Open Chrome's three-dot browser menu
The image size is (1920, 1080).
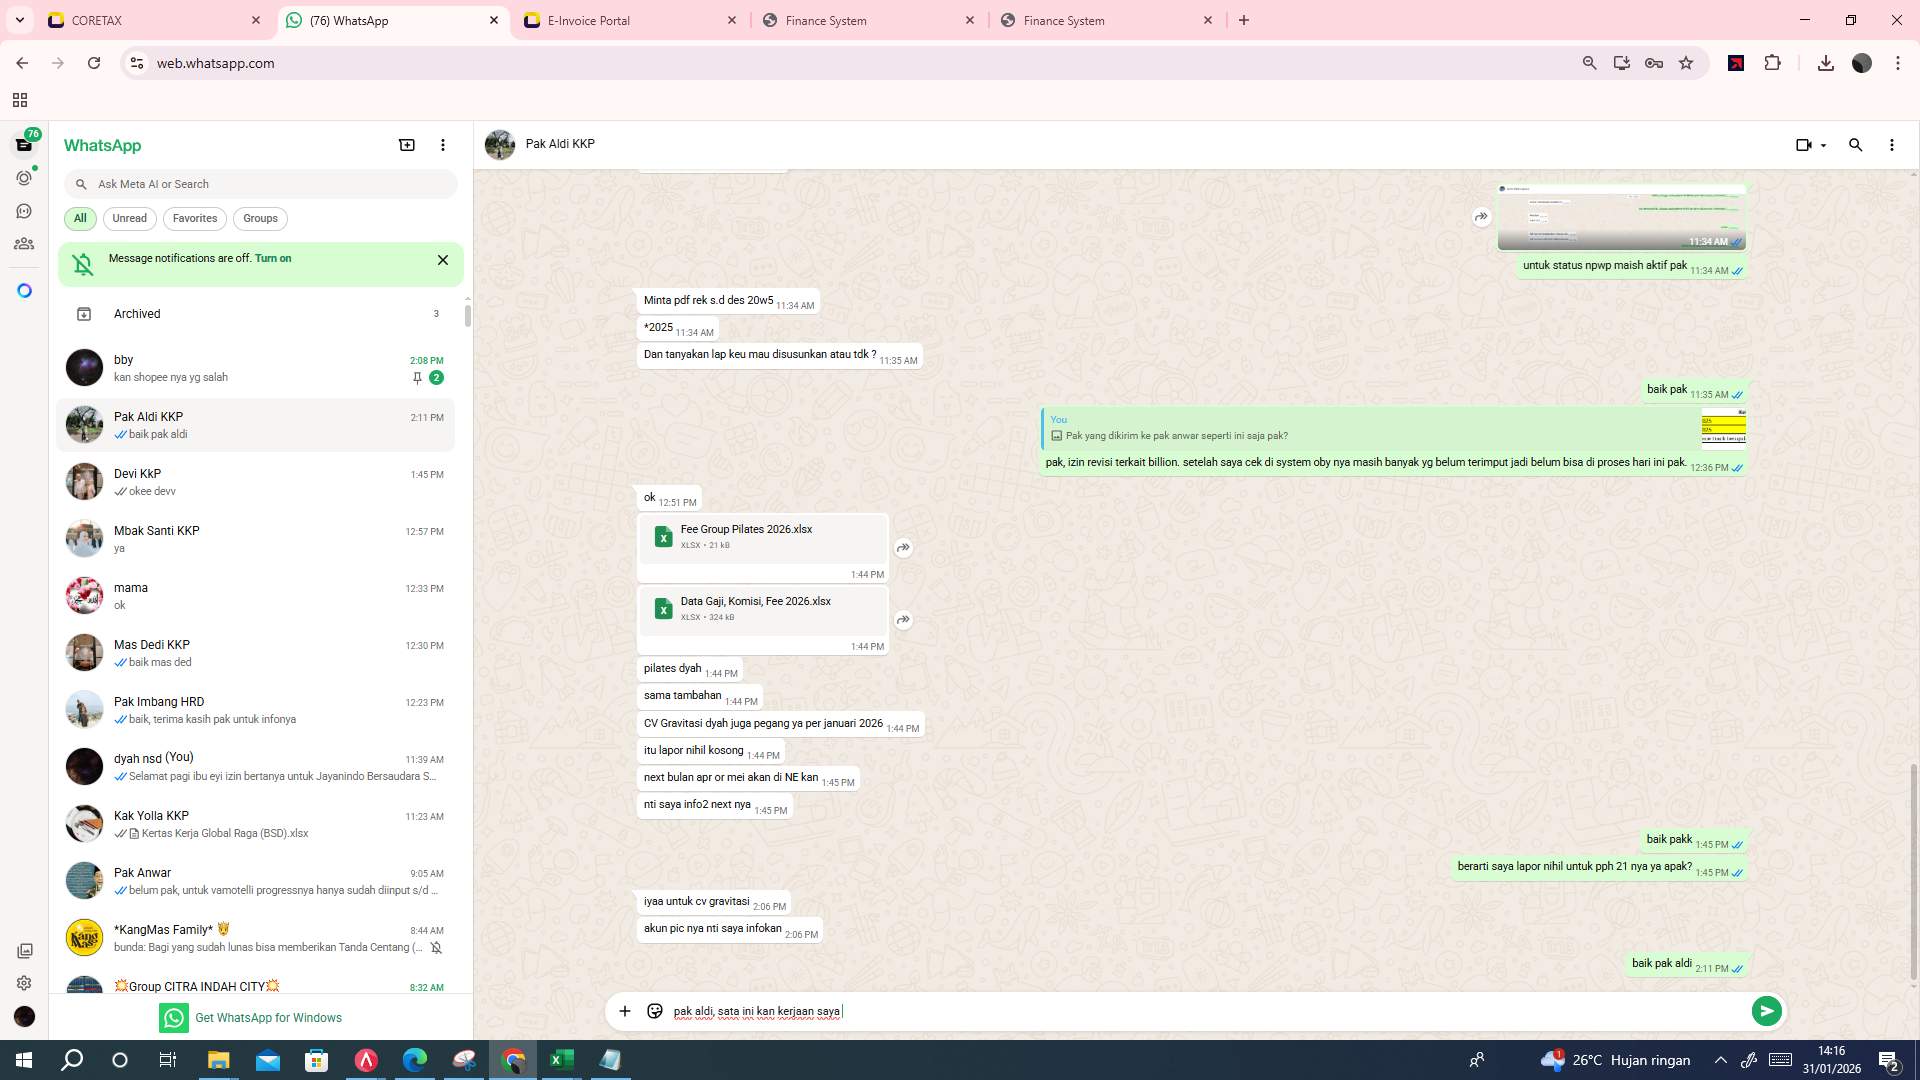(1897, 62)
